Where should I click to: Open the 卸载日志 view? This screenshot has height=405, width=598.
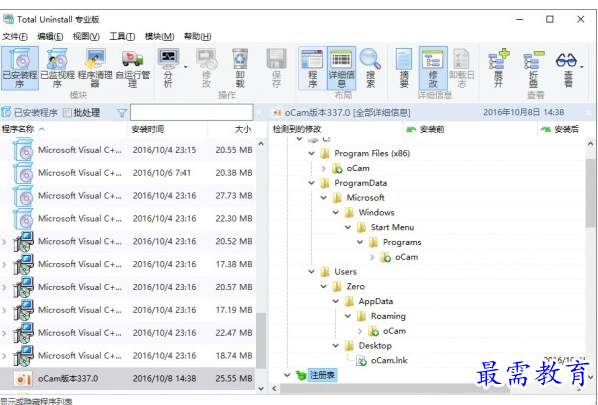click(x=461, y=68)
